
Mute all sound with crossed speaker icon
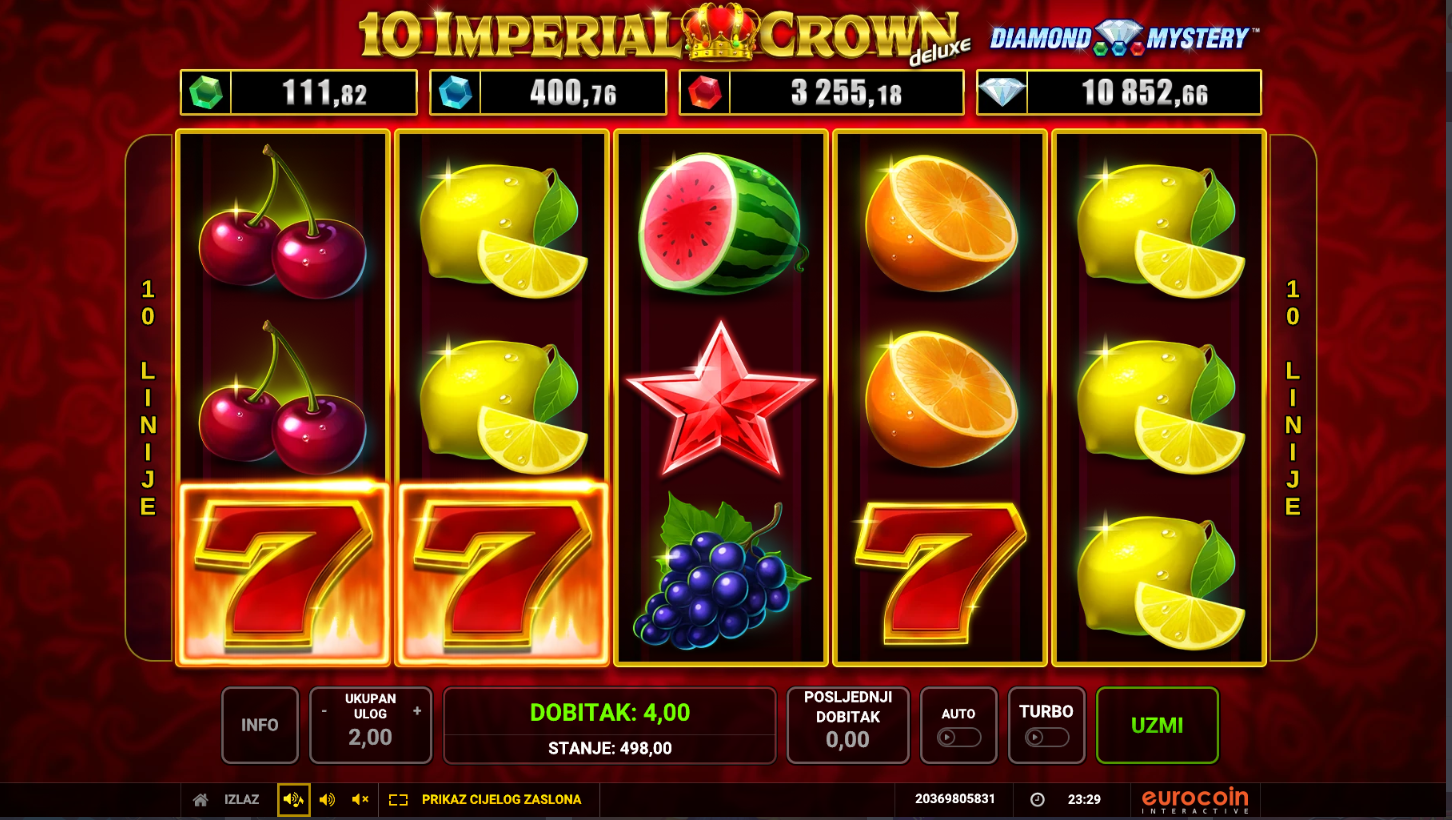pyautogui.click(x=360, y=800)
